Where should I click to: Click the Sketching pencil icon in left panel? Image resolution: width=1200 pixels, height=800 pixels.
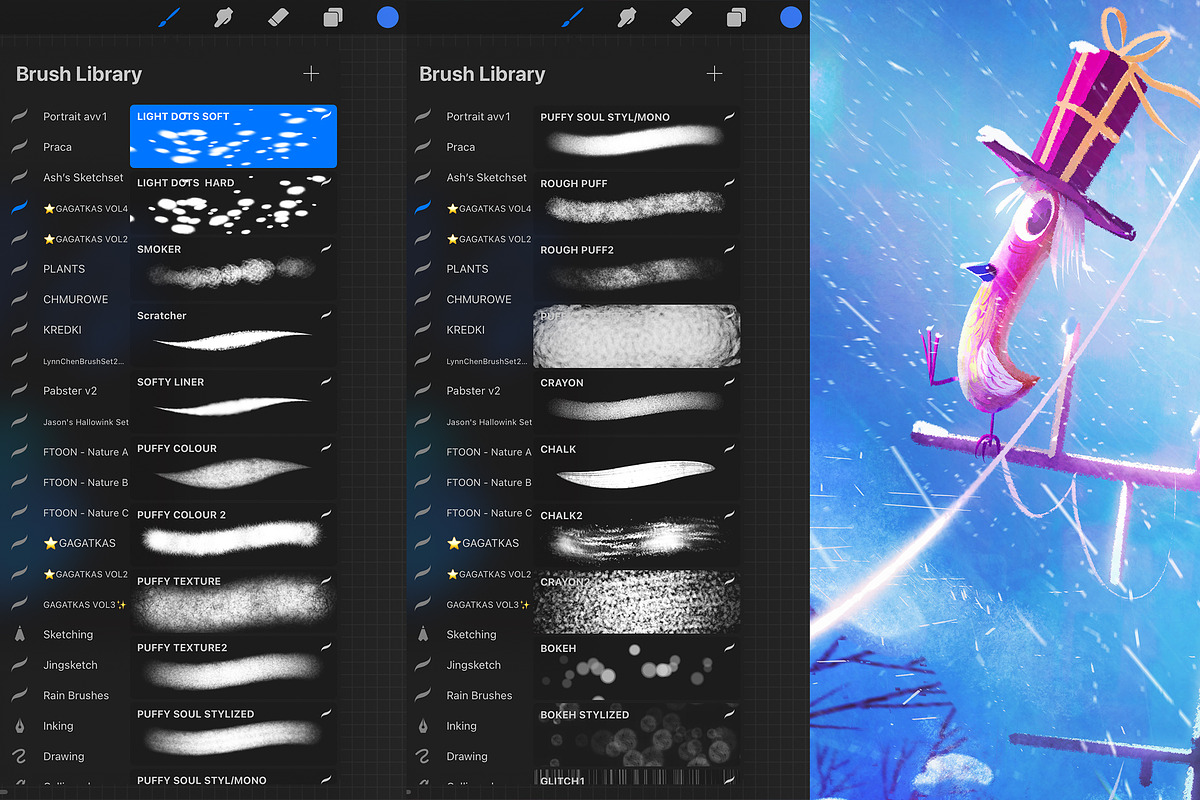pyautogui.click(x=19, y=634)
